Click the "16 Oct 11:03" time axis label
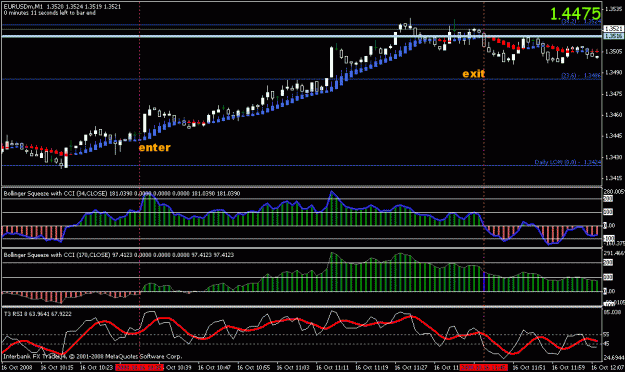625x372 pixels. click(293, 367)
